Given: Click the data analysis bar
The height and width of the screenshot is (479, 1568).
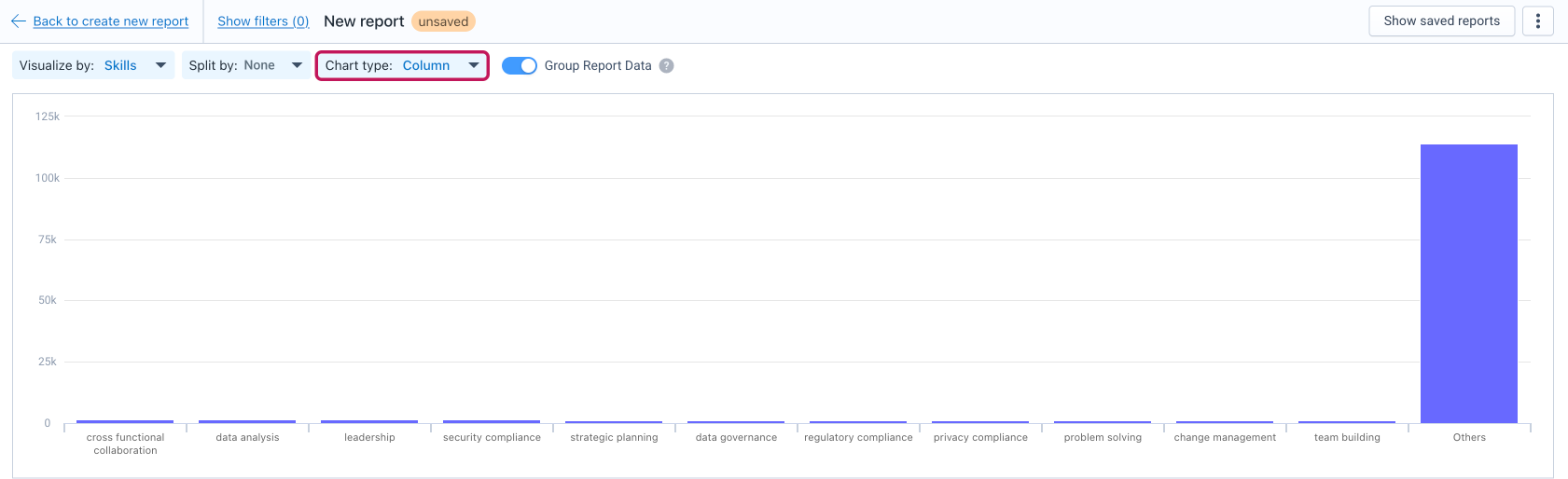Looking at the screenshot, I should [247, 421].
